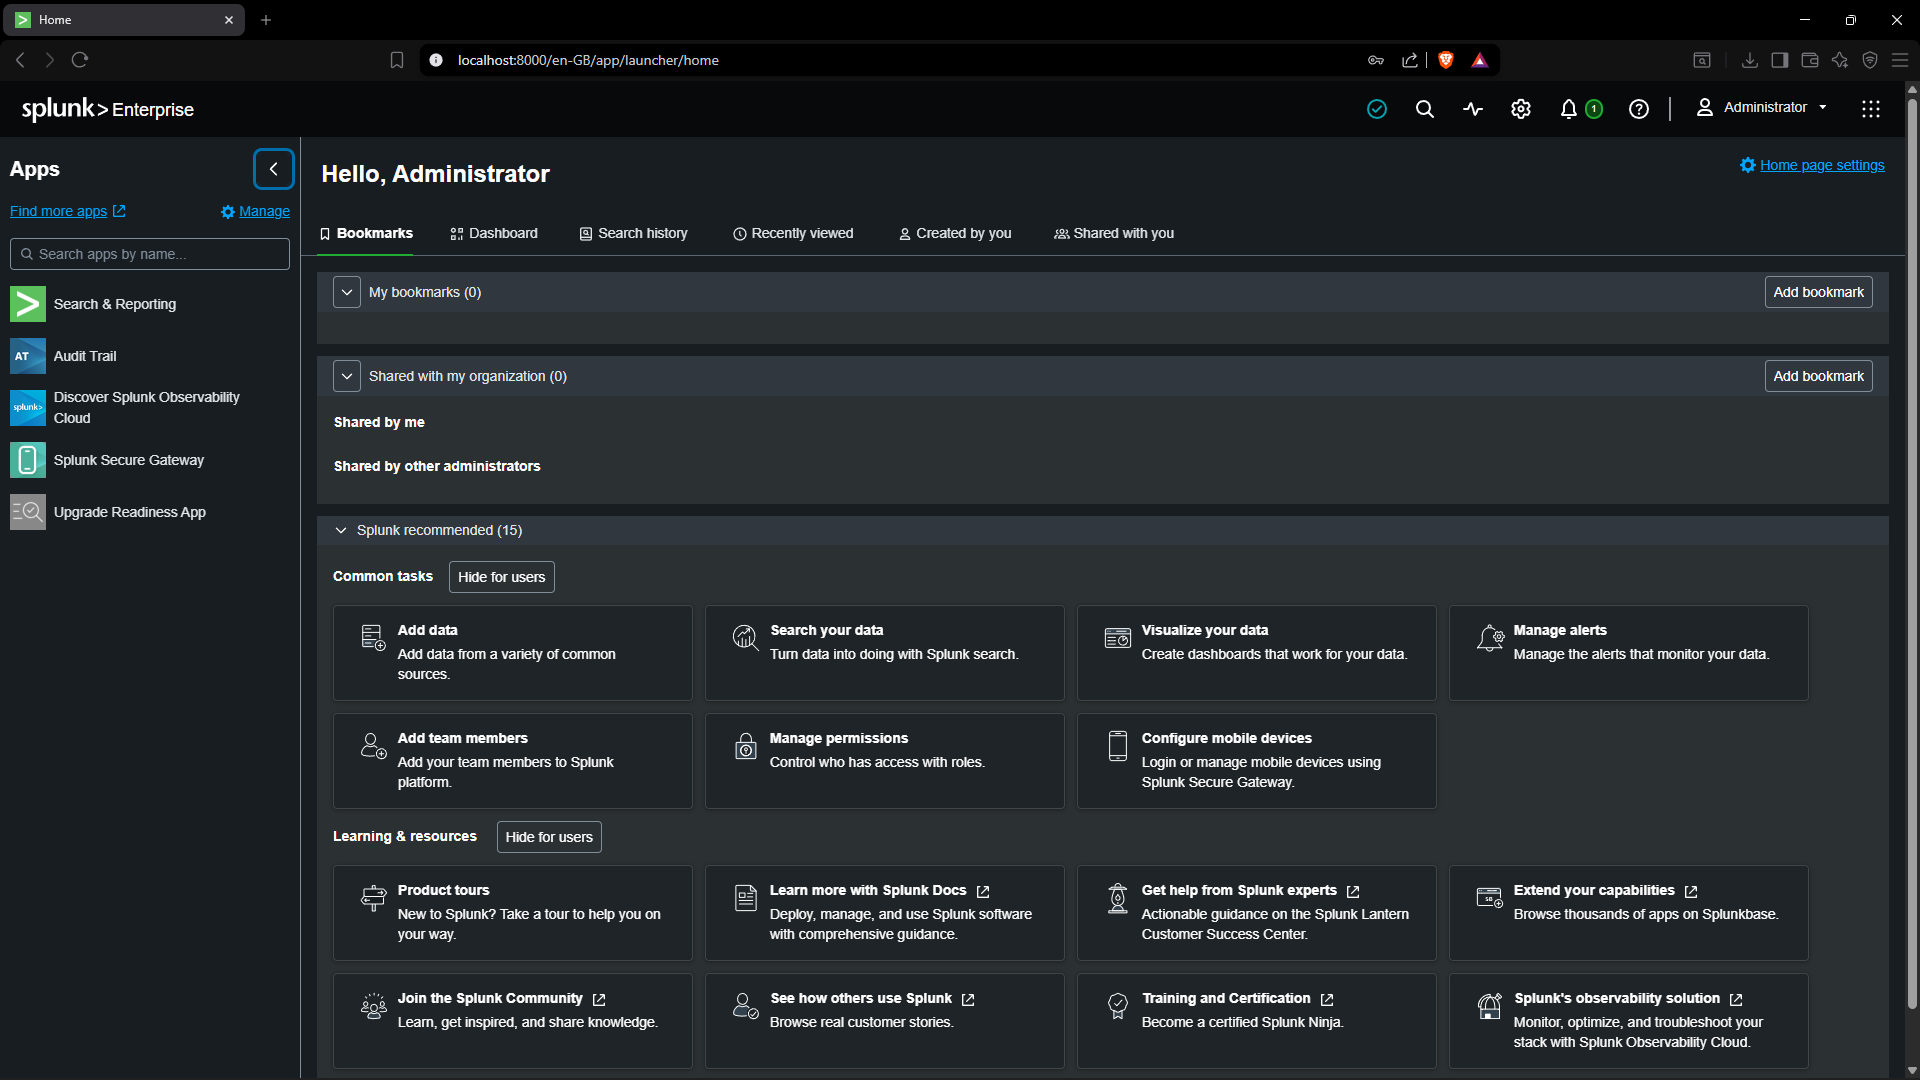Open the activity pulse icon
This screenshot has width=1920, height=1080.
click(1473, 109)
